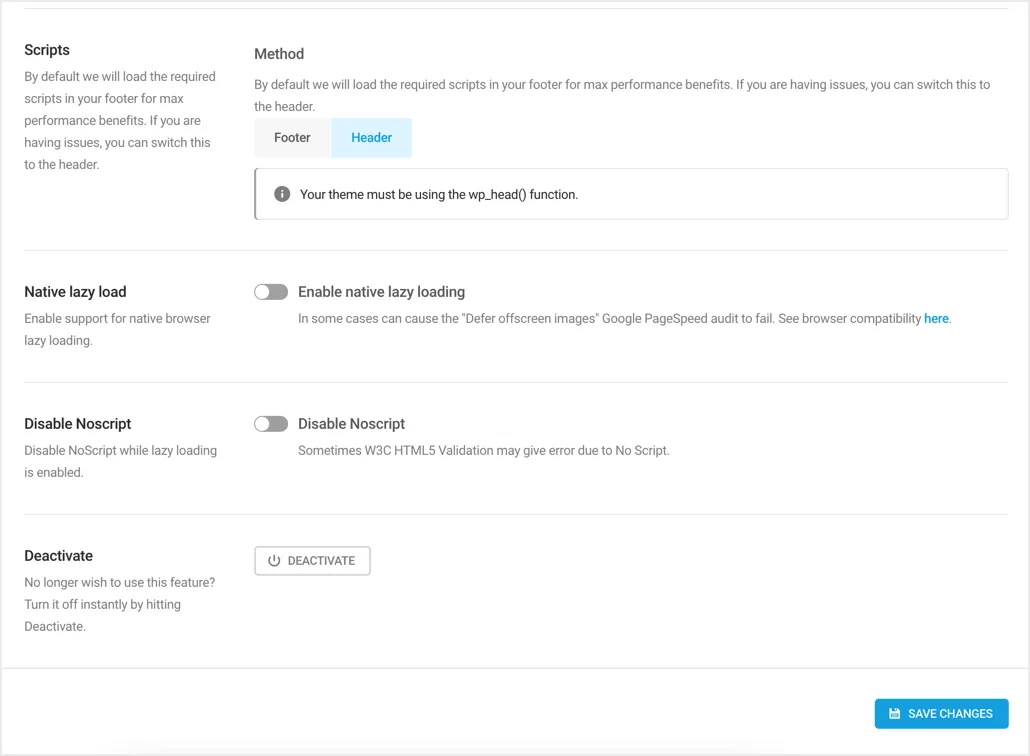This screenshot has width=1030, height=756.
Task: Turn on the Disable Noscript switch
Action: pos(271,424)
